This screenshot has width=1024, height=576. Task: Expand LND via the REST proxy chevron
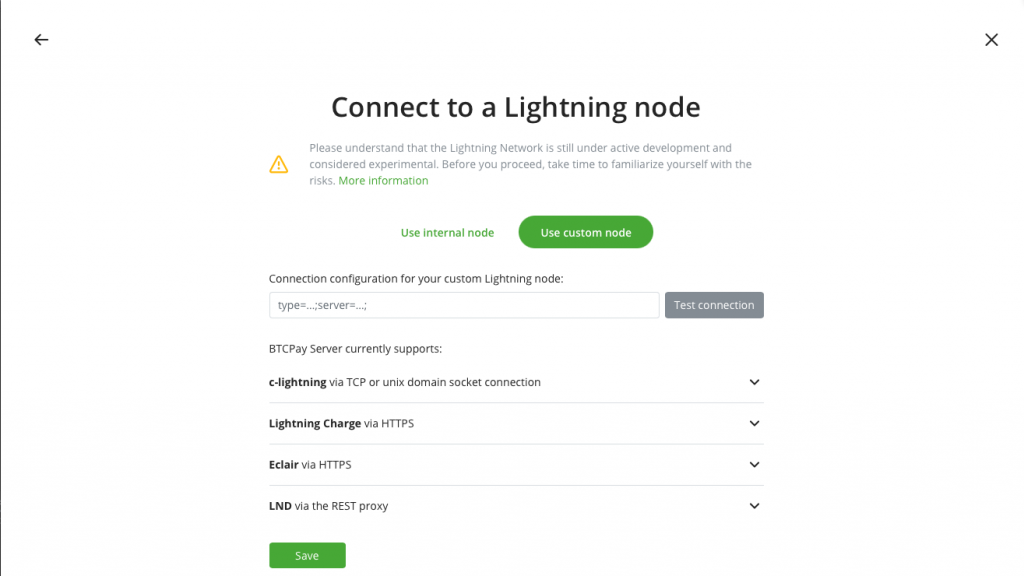pyautogui.click(x=754, y=505)
